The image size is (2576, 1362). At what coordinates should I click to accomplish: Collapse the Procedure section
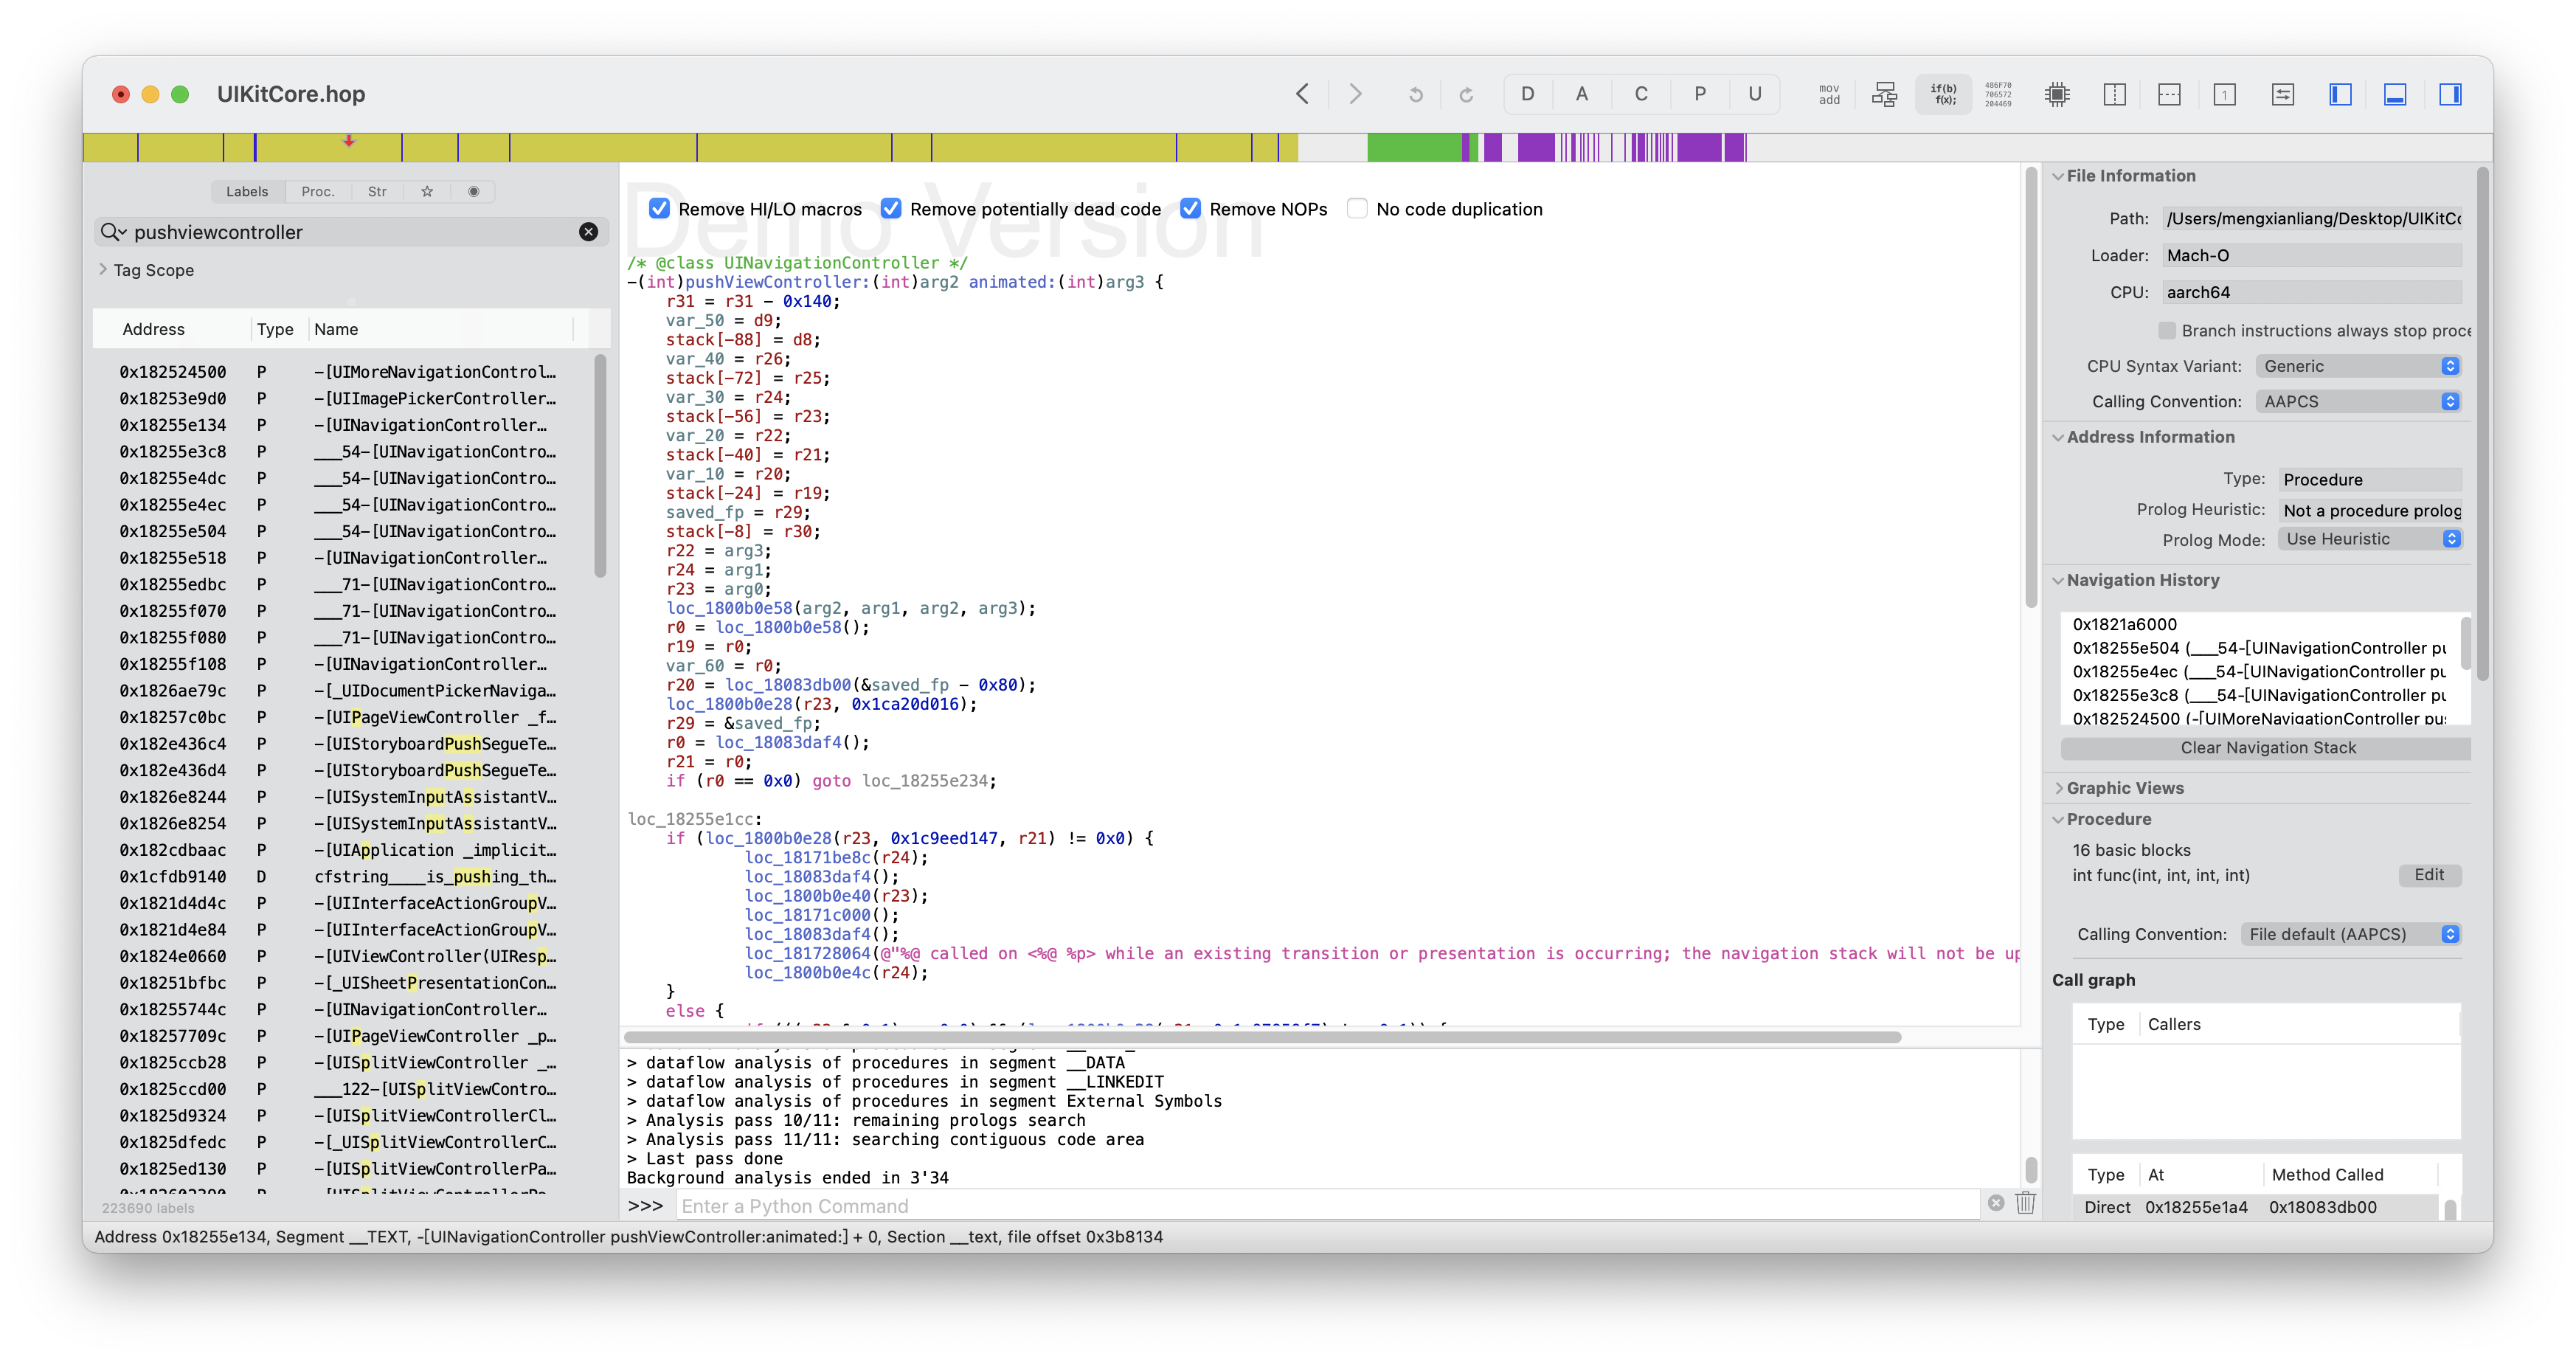point(2058,819)
